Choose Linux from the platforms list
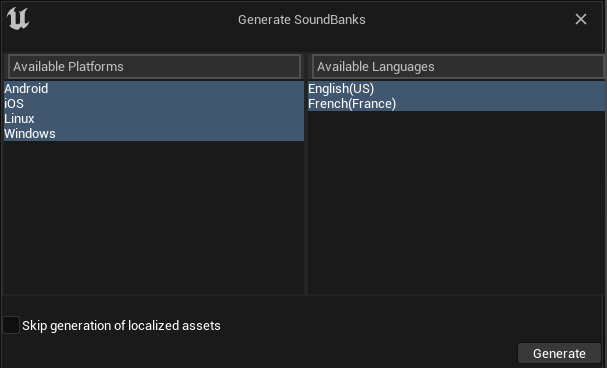 click(x=154, y=119)
